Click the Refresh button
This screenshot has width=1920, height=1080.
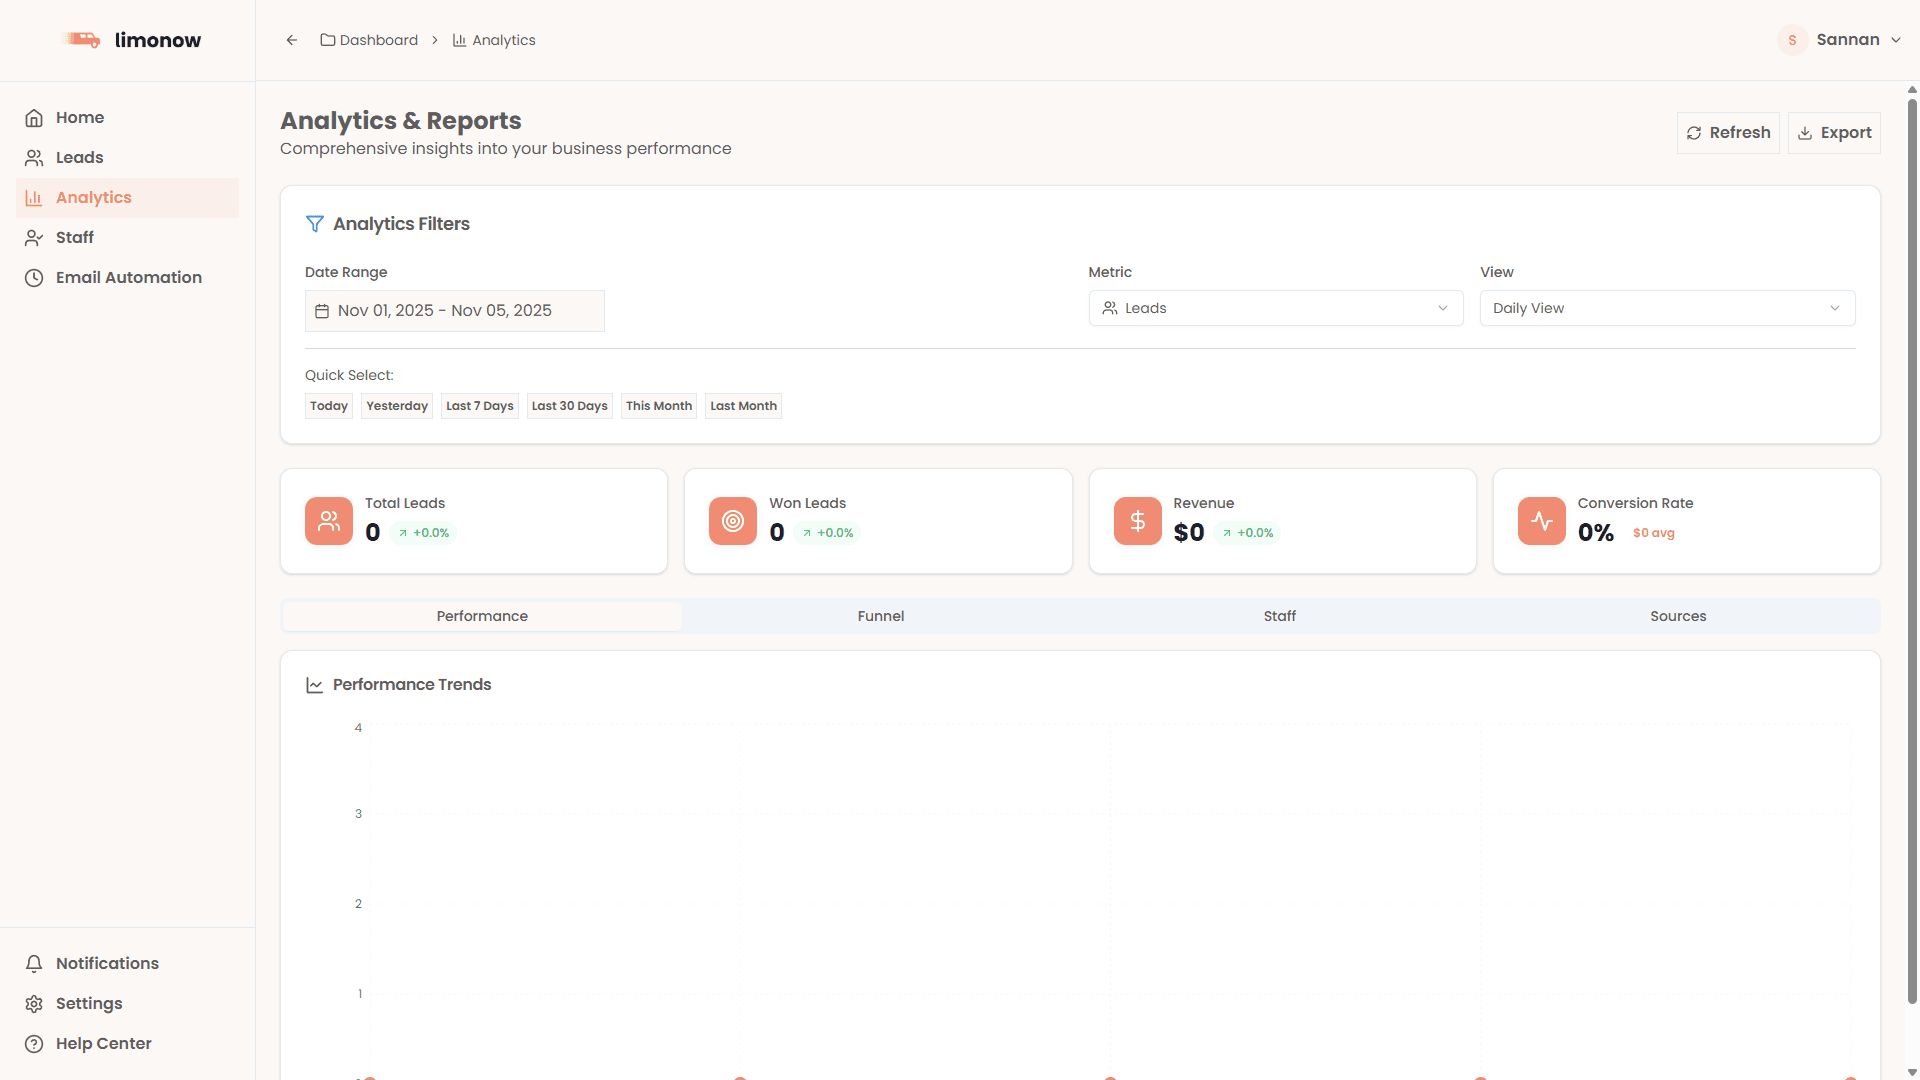coord(1727,132)
